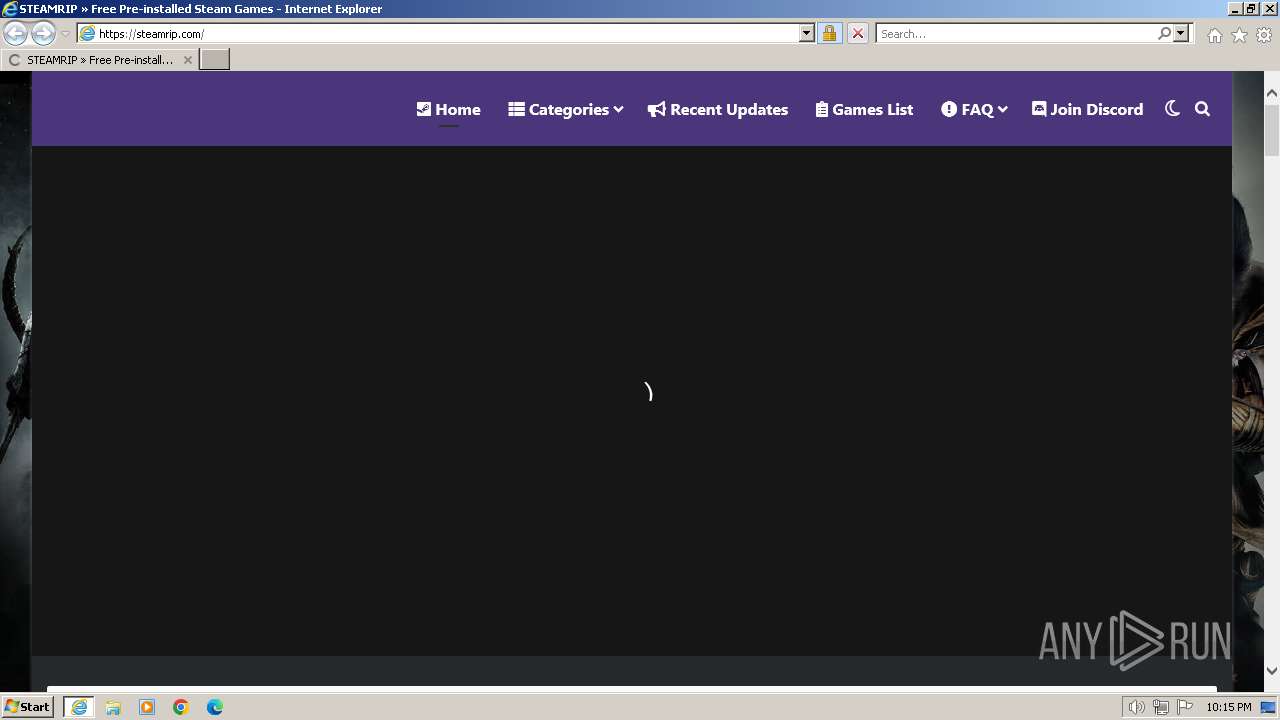Click the page scrollbar up arrow
Image resolution: width=1280 pixels, height=720 pixels.
(1272, 93)
